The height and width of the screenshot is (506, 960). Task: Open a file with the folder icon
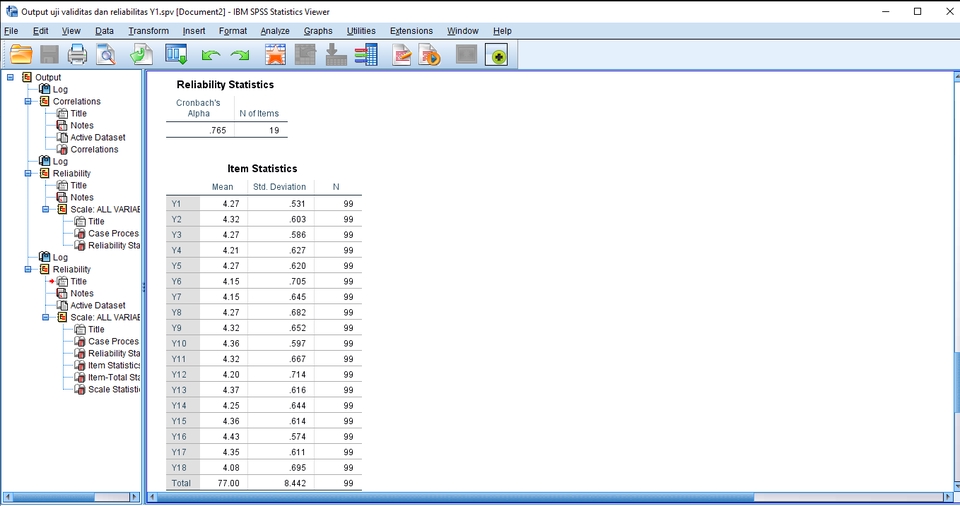pos(21,55)
